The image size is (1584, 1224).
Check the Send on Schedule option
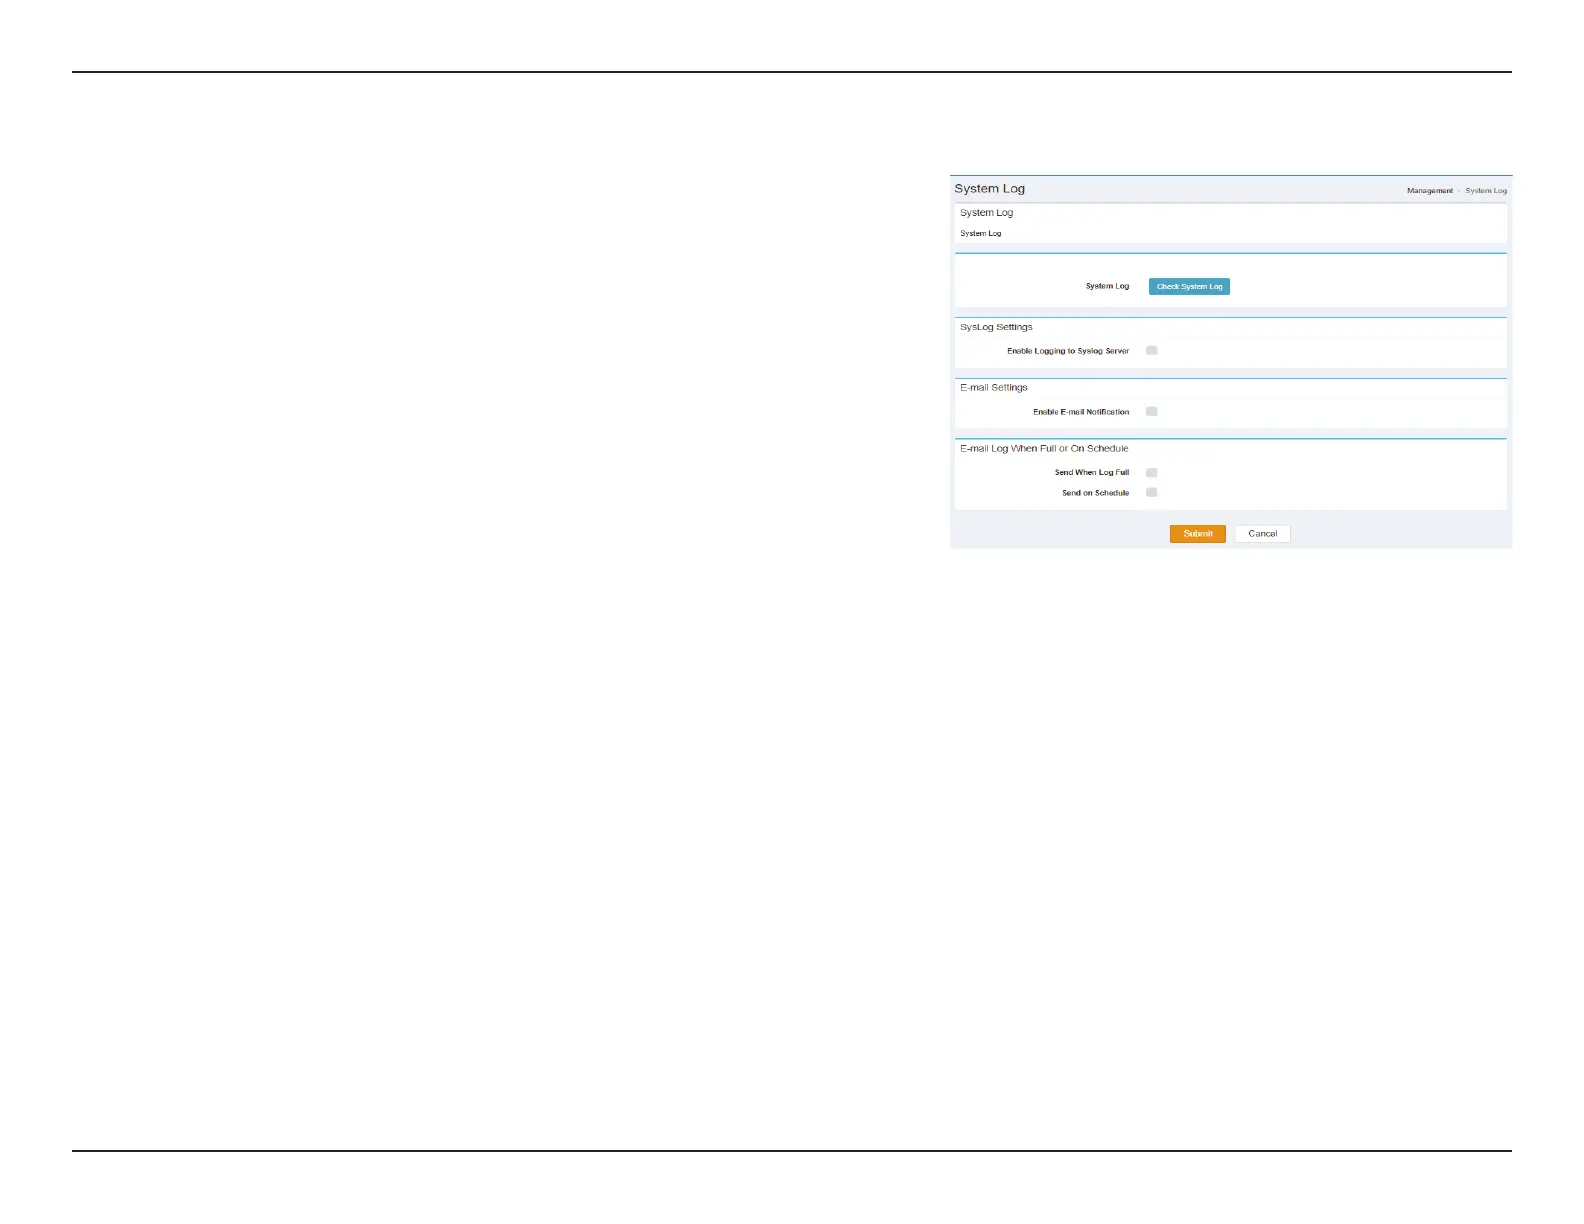(x=1152, y=493)
